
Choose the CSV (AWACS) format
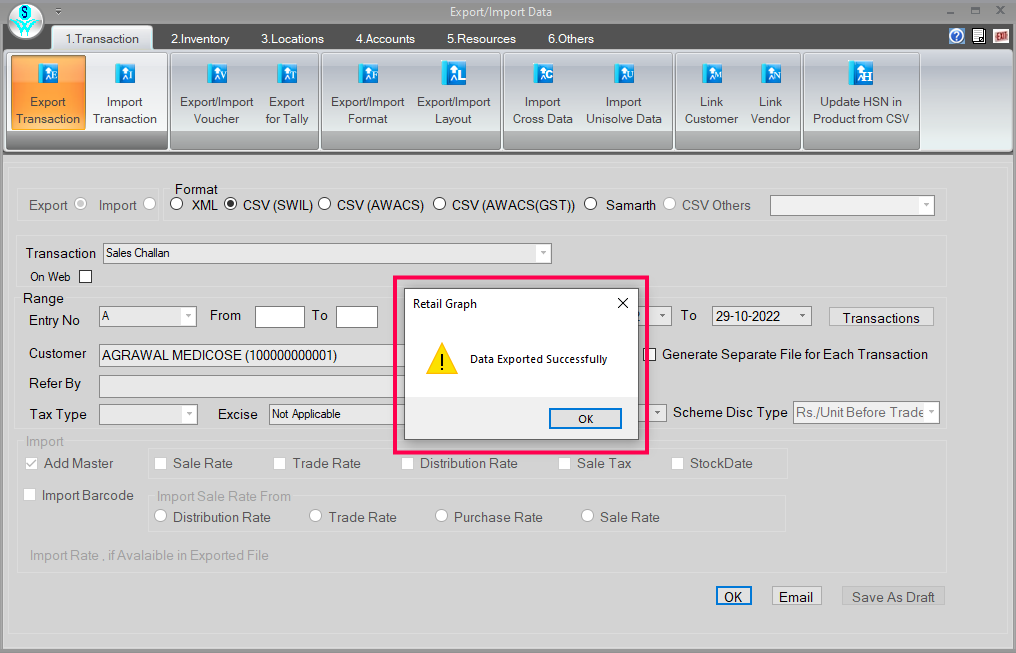pos(325,204)
